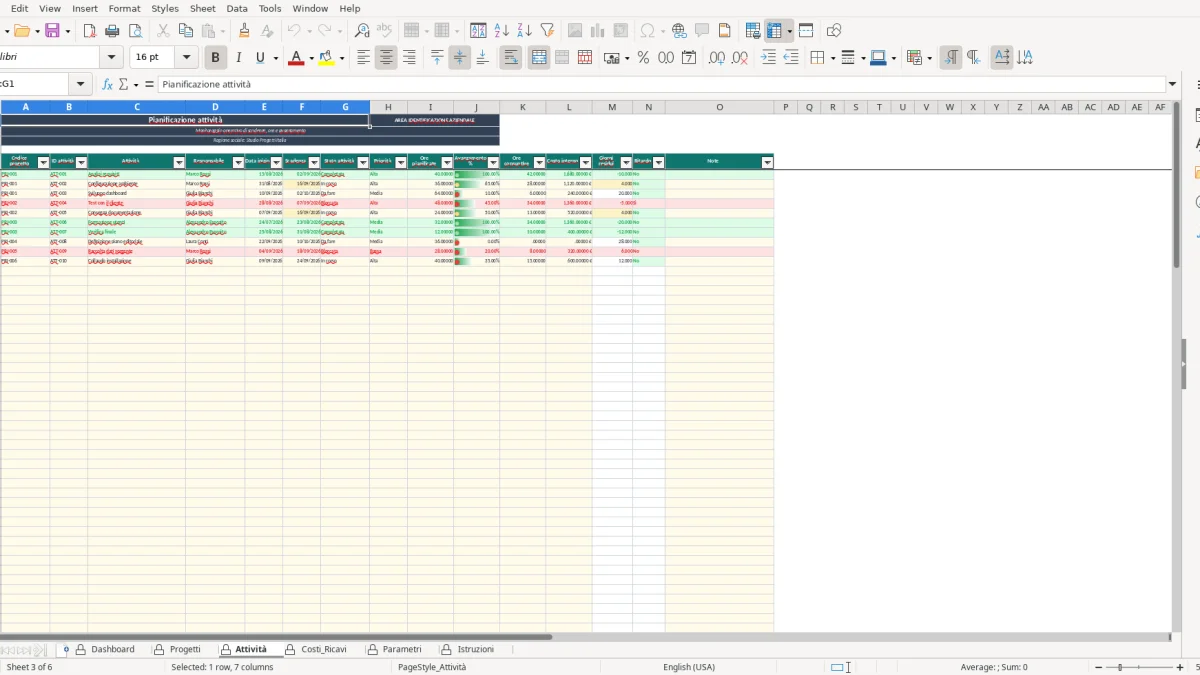Click the Headers and Footers icon
This screenshot has width=1200, height=675.
click(x=725, y=31)
